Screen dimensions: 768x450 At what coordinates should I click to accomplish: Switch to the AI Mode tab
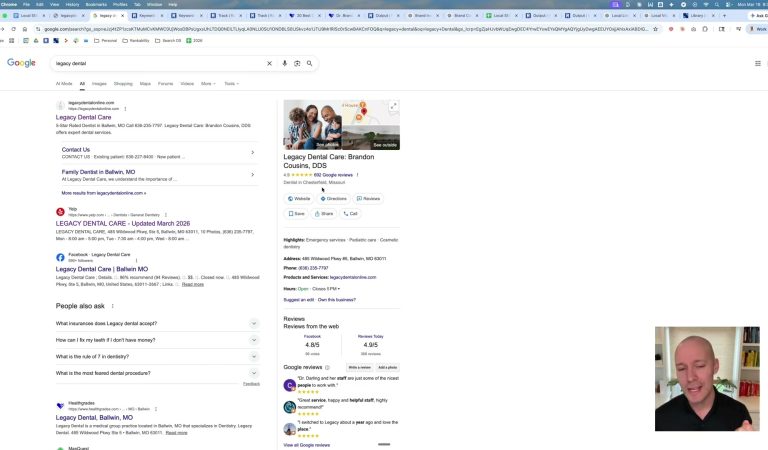pyautogui.click(x=64, y=84)
